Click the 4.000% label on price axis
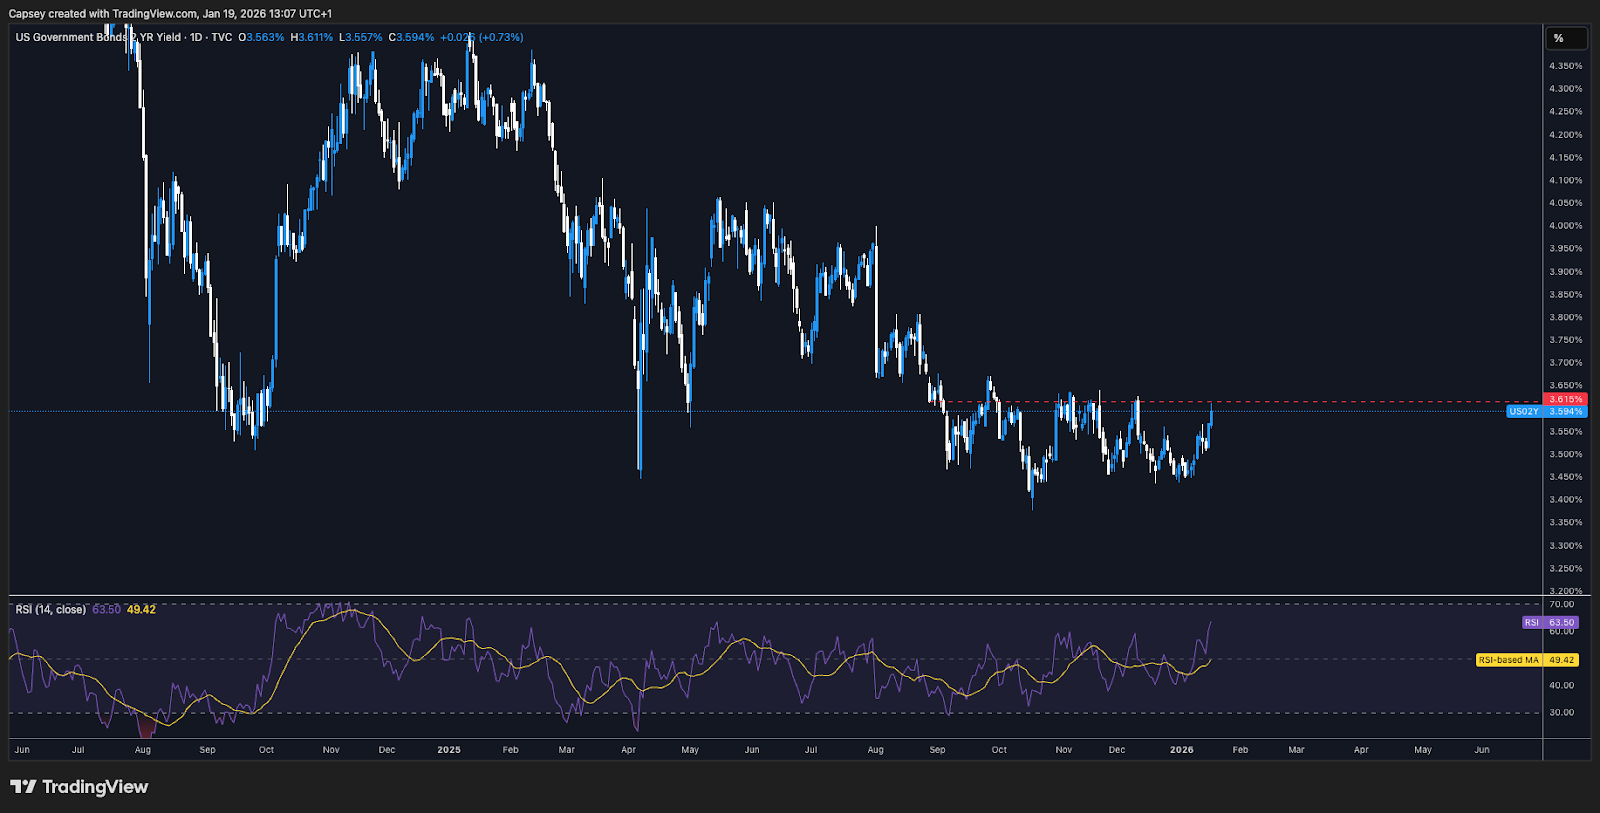The width and height of the screenshot is (1600, 813). [x=1565, y=226]
